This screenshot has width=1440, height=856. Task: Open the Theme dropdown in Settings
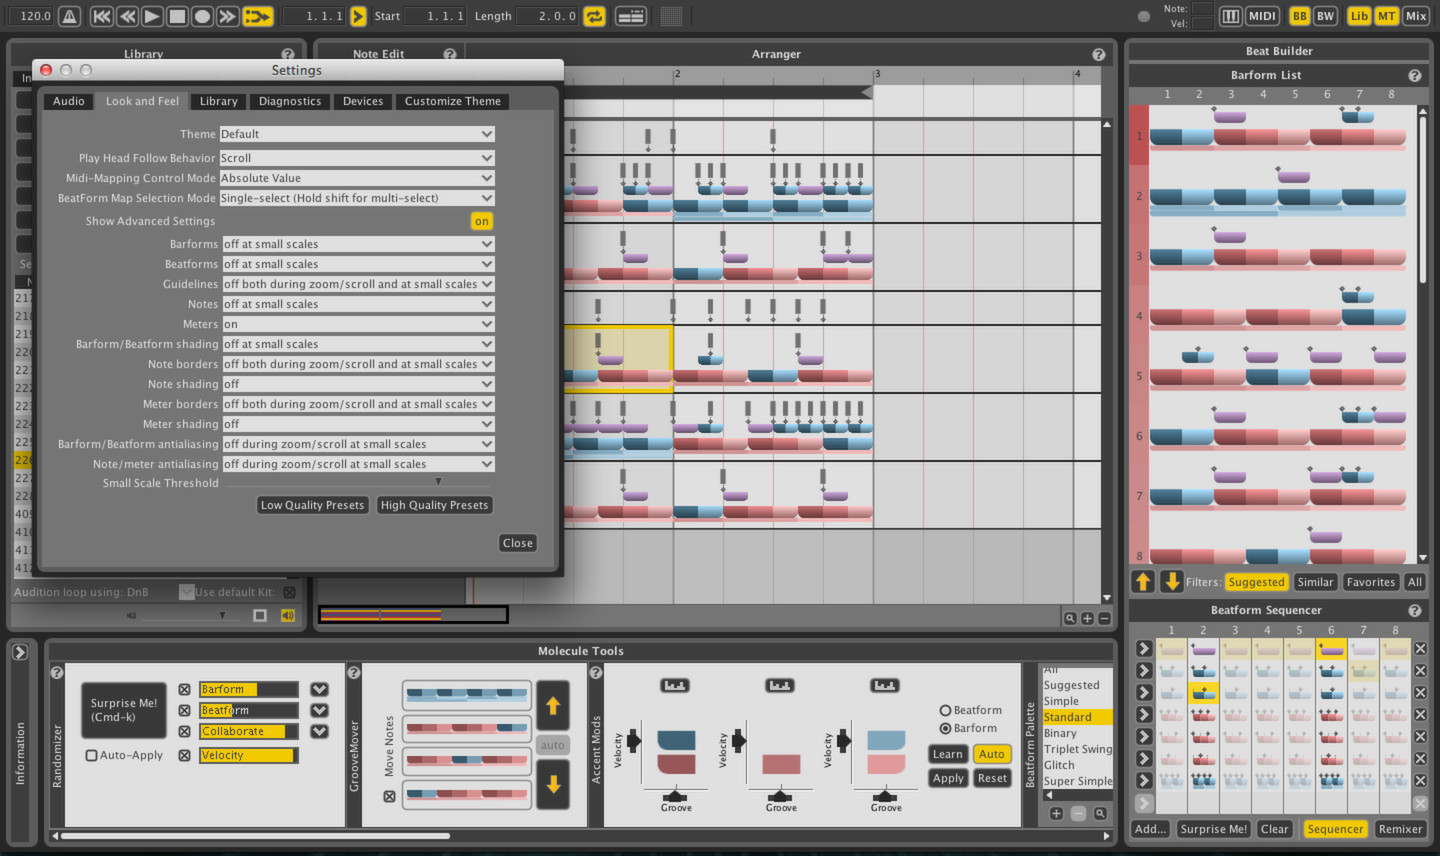(357, 134)
